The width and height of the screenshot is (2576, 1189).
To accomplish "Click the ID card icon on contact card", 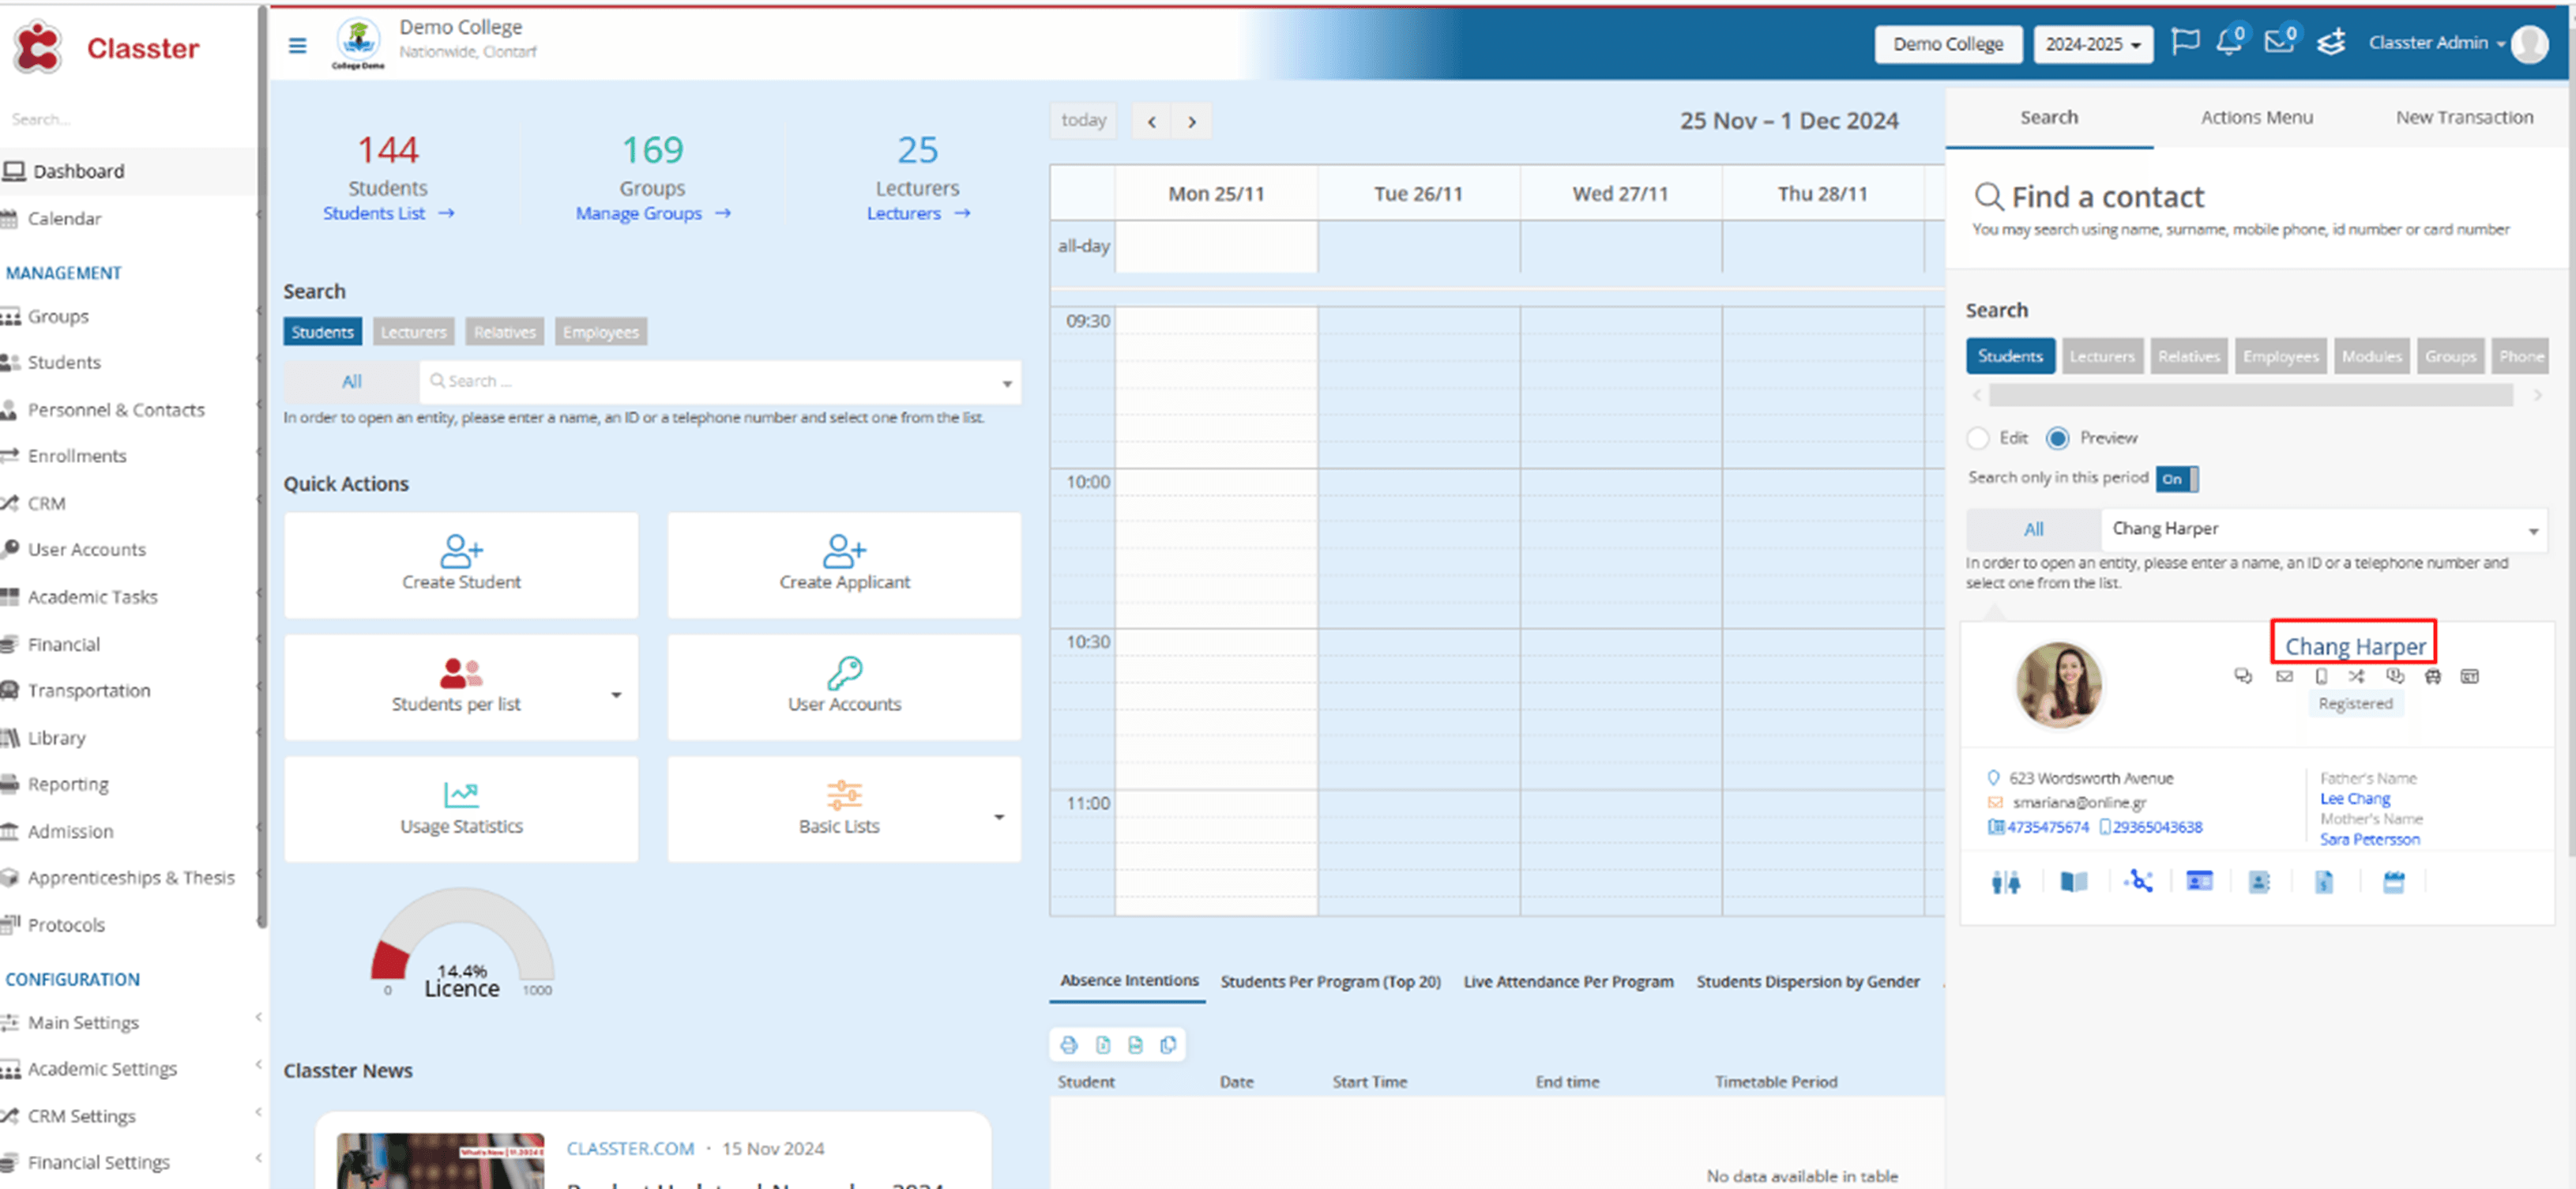I will [x=2199, y=881].
